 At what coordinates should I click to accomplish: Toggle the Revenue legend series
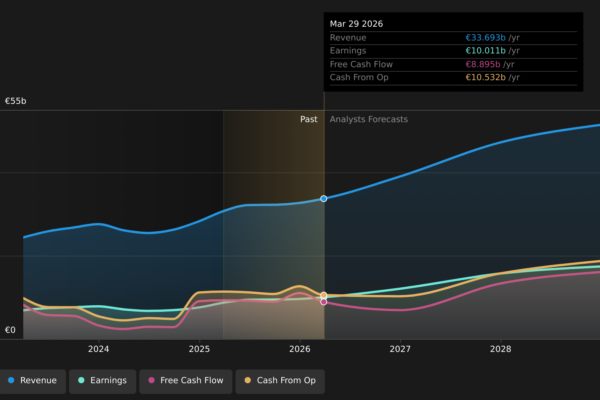point(33,381)
